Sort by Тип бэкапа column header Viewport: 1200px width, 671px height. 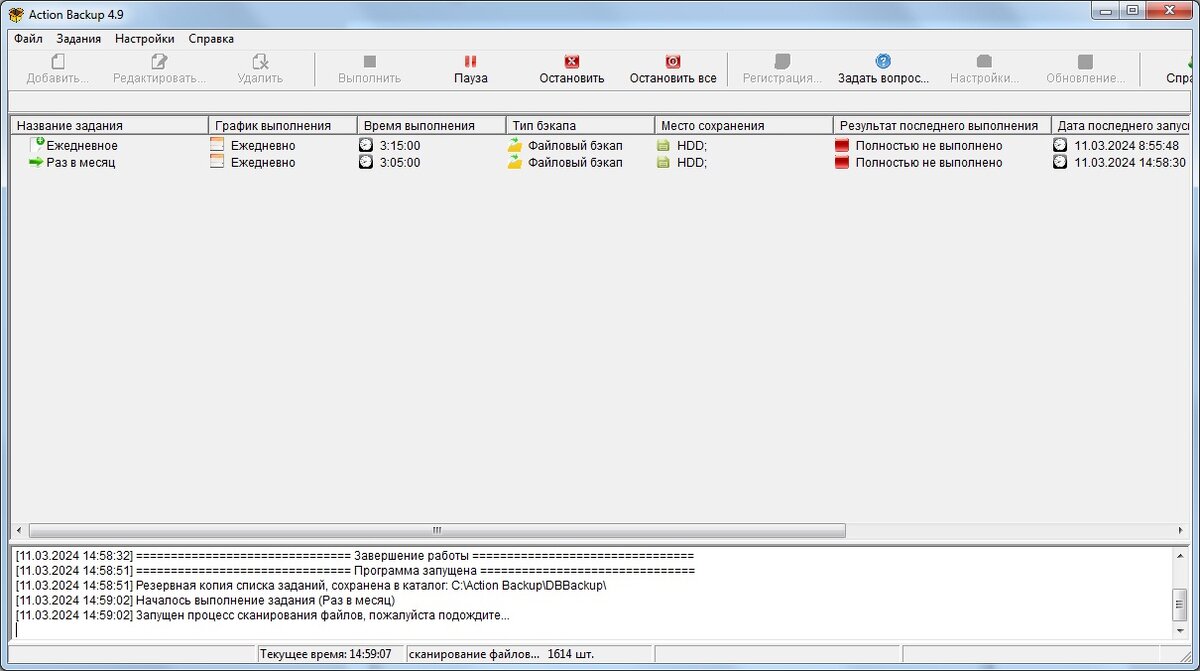(580, 125)
